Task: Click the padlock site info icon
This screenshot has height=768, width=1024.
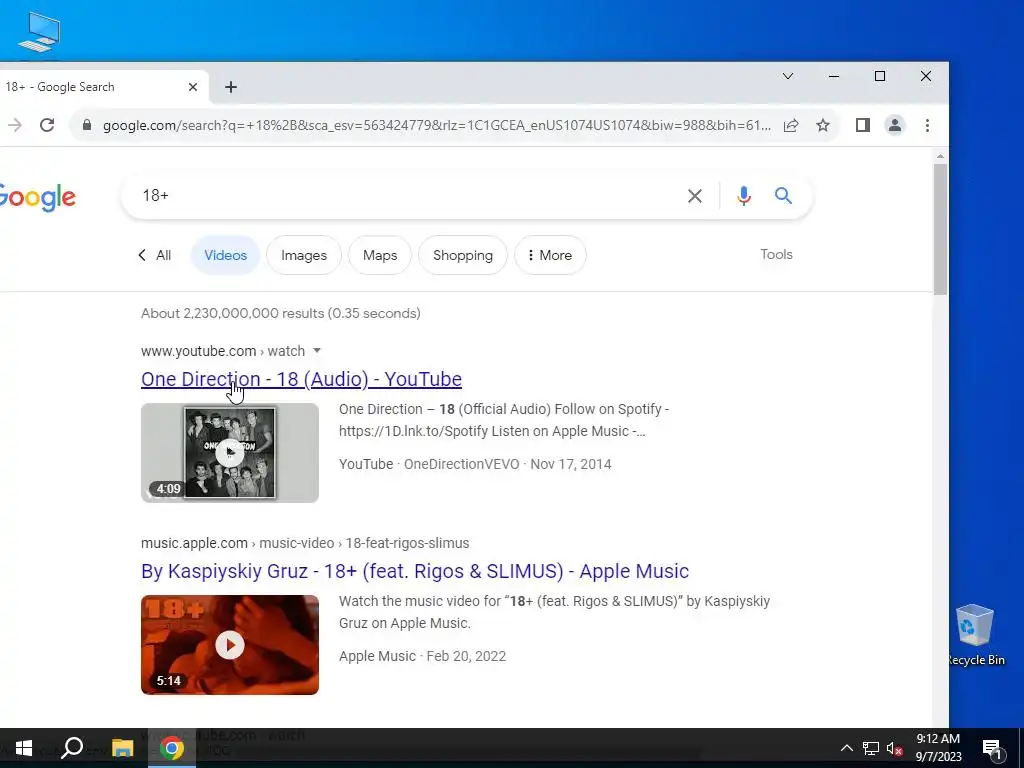Action: 86,125
